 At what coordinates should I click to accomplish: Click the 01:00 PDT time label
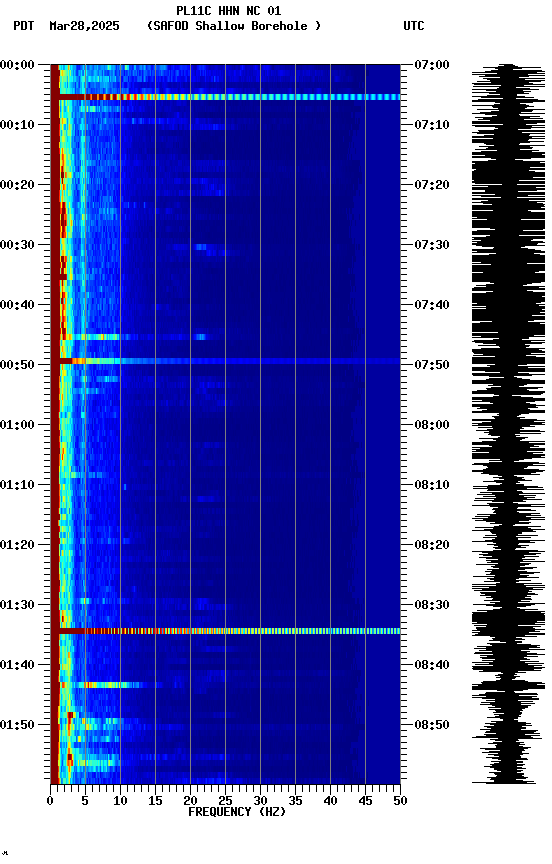pos(17,425)
